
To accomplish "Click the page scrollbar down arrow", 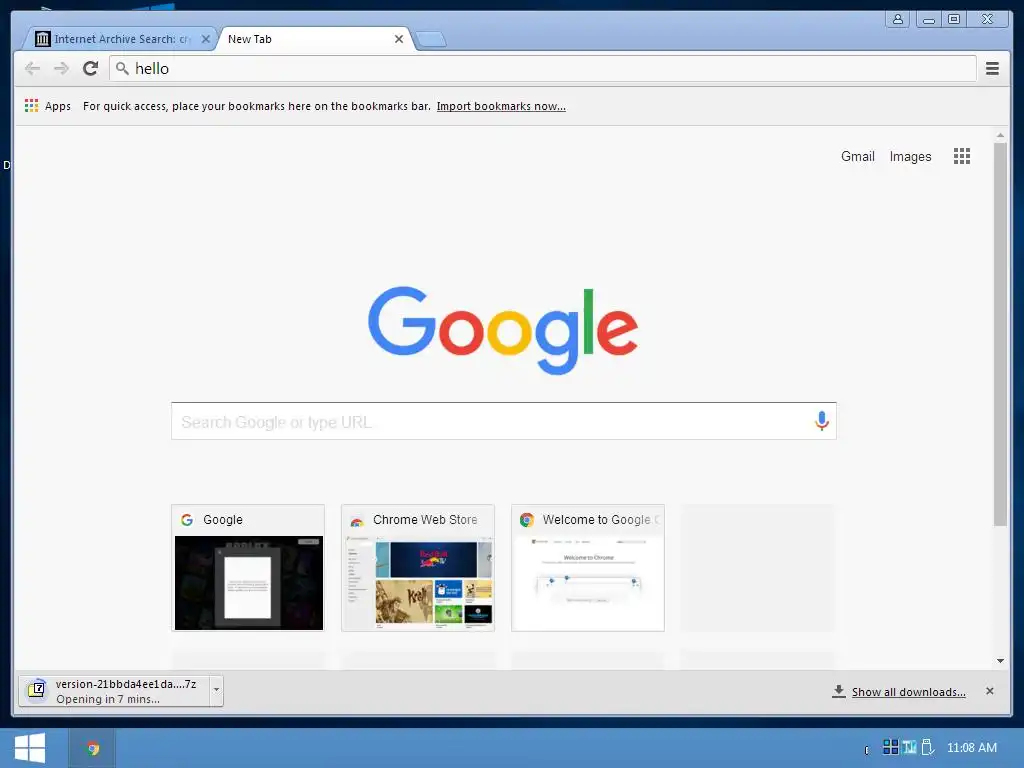I will 1000,661.
